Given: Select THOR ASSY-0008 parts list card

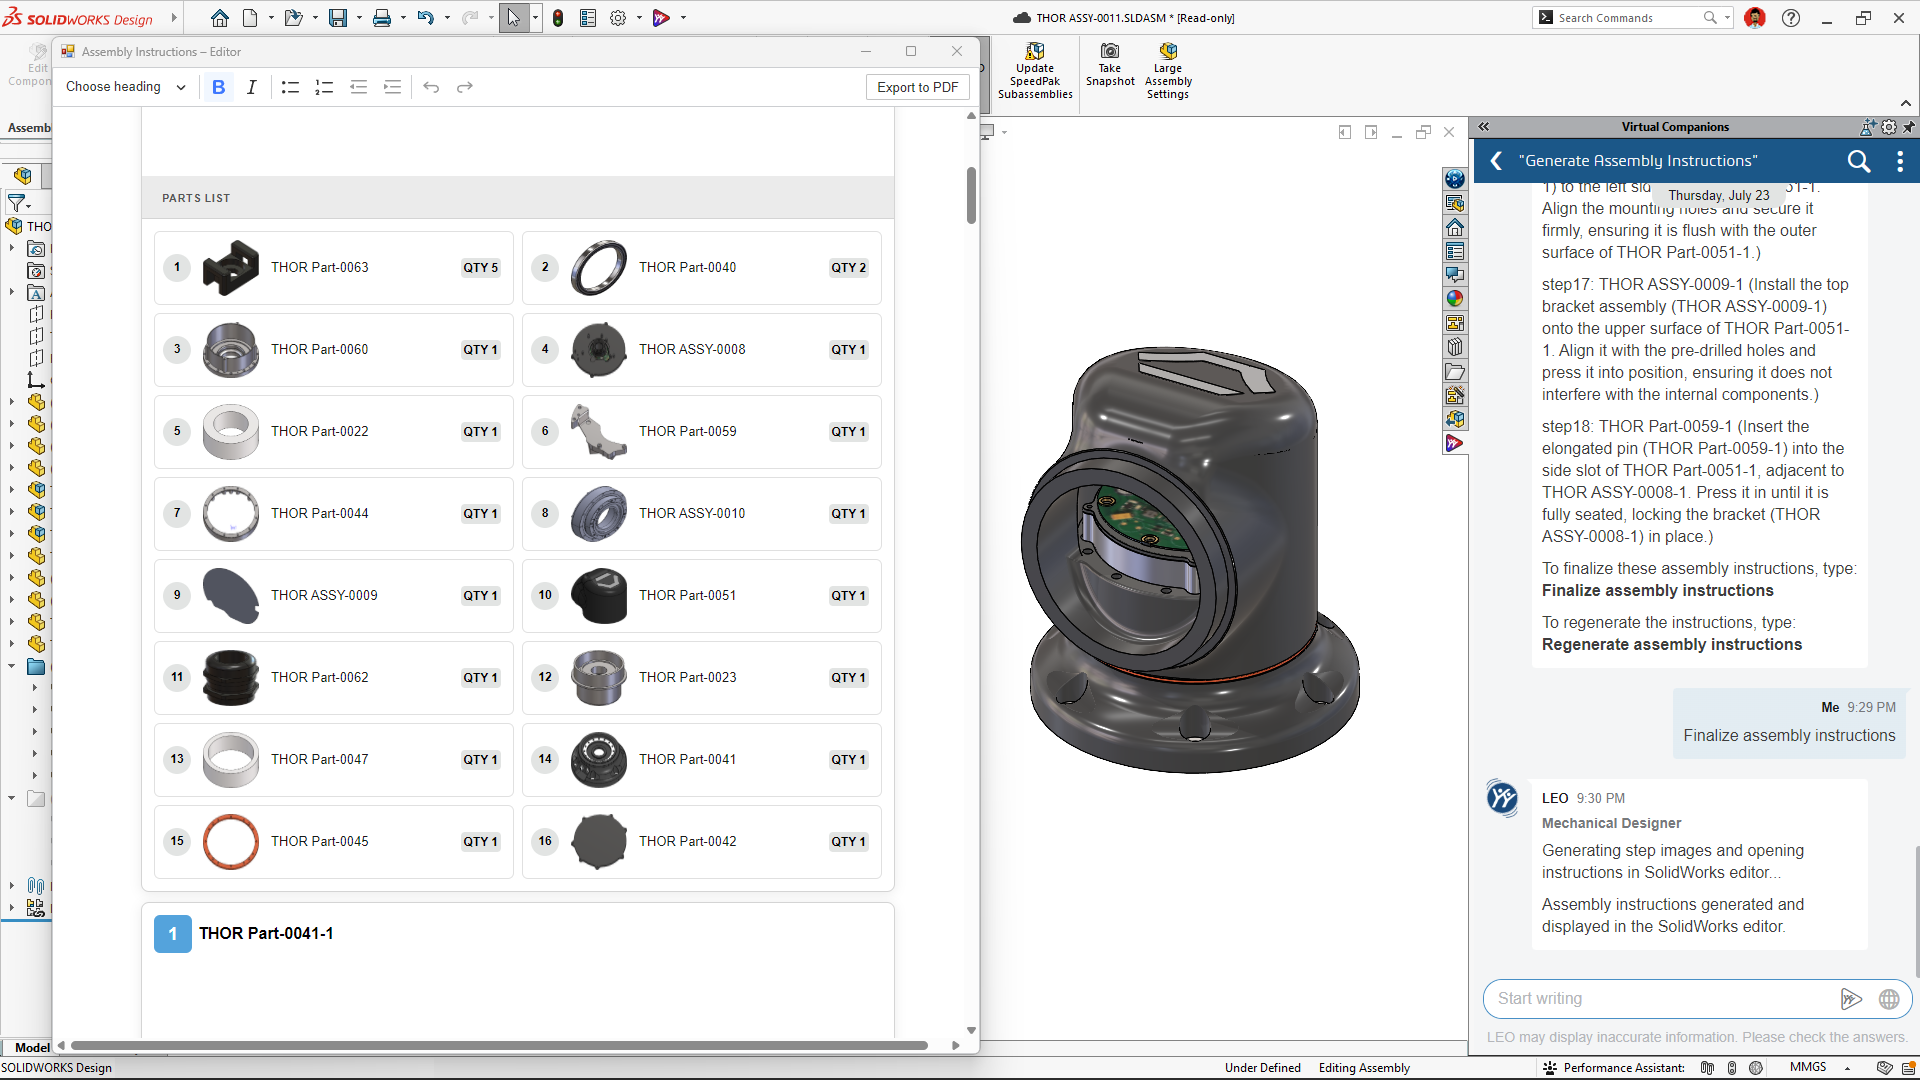Looking at the screenshot, I should coord(701,350).
